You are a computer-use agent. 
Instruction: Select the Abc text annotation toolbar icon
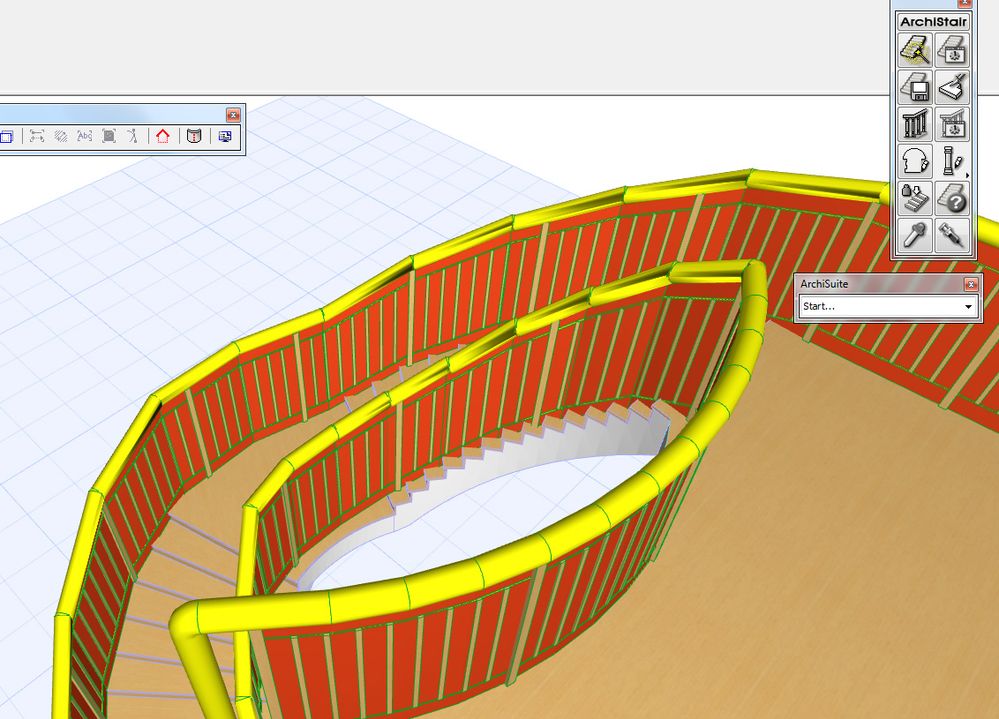pyautogui.click(x=84, y=135)
